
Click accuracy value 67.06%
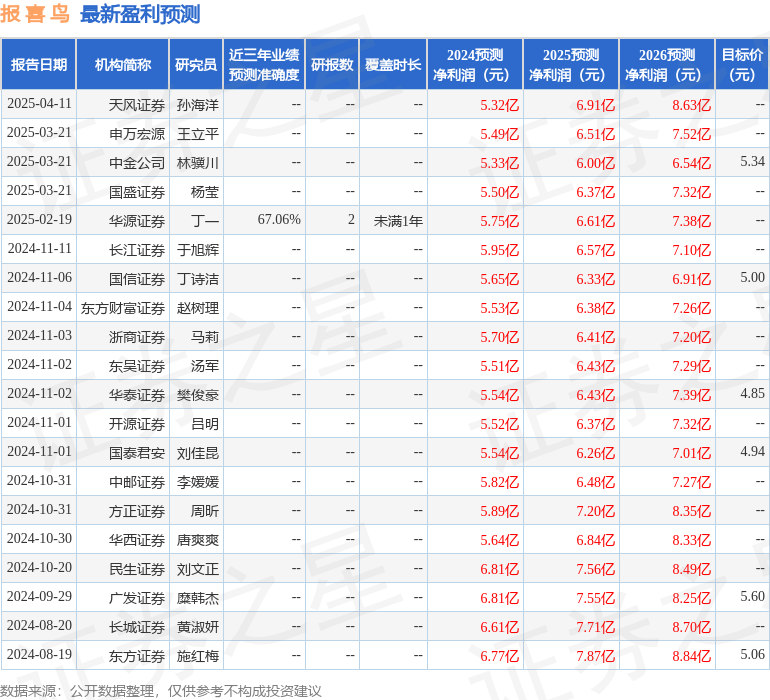coord(279,220)
